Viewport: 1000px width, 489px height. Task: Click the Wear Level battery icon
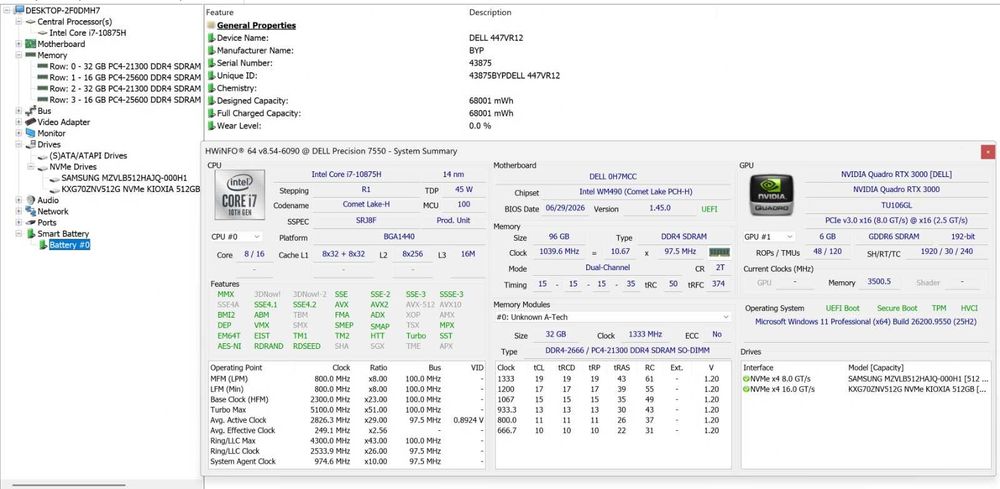(211, 126)
